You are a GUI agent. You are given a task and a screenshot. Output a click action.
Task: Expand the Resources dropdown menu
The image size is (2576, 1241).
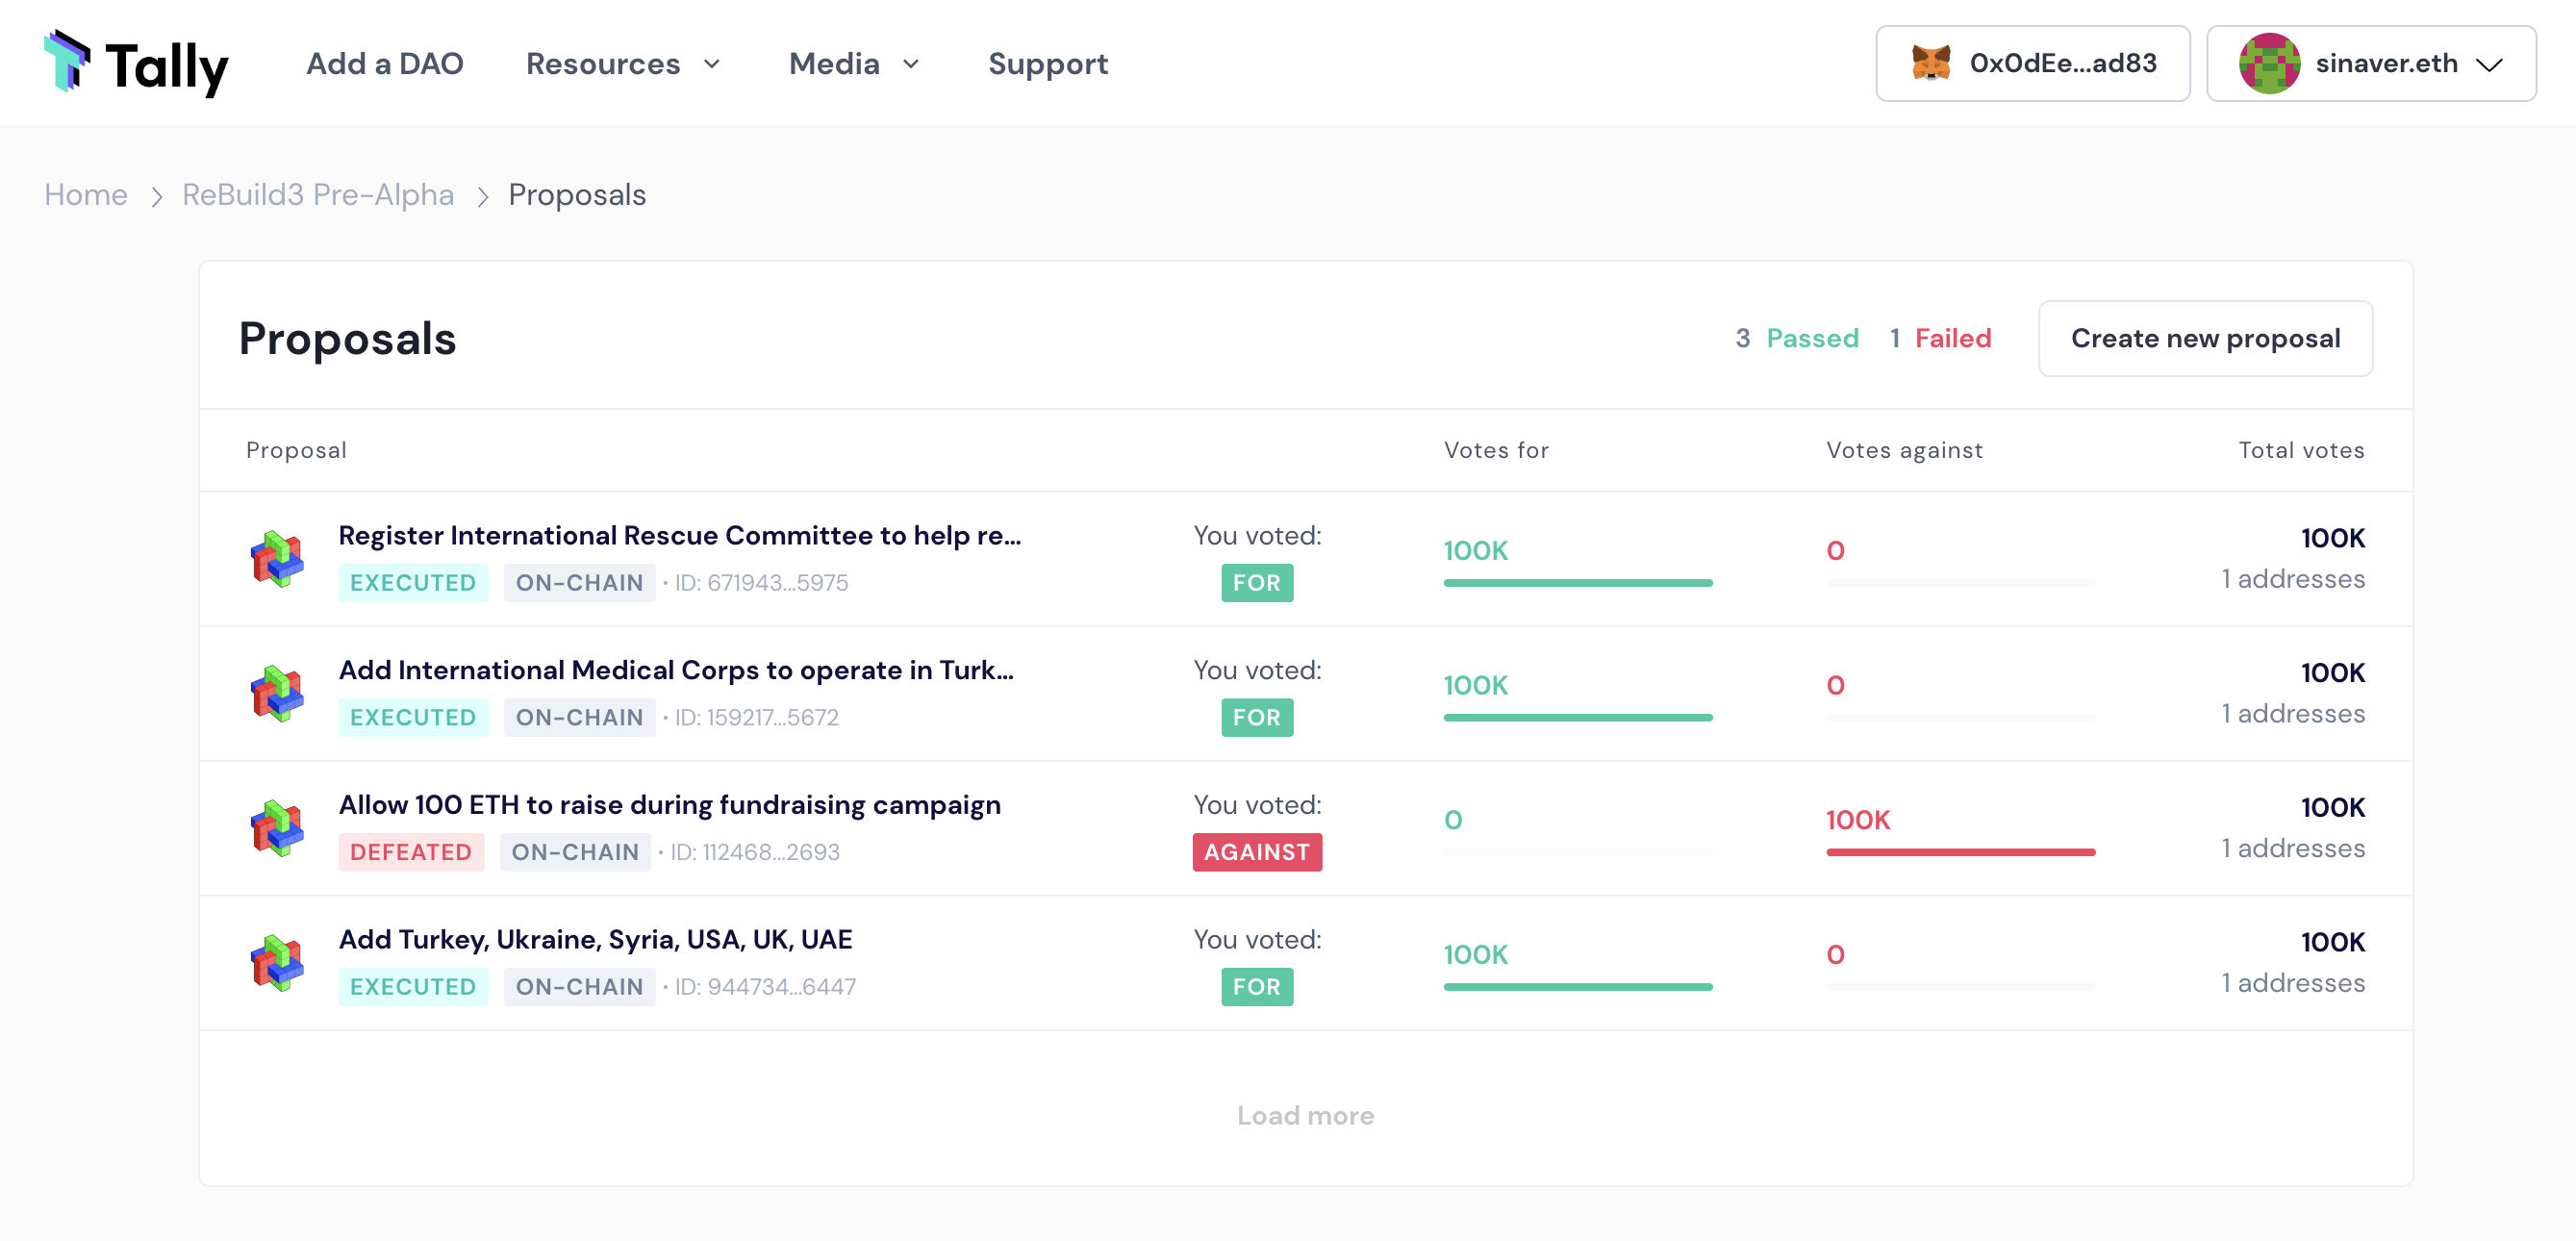coord(623,64)
